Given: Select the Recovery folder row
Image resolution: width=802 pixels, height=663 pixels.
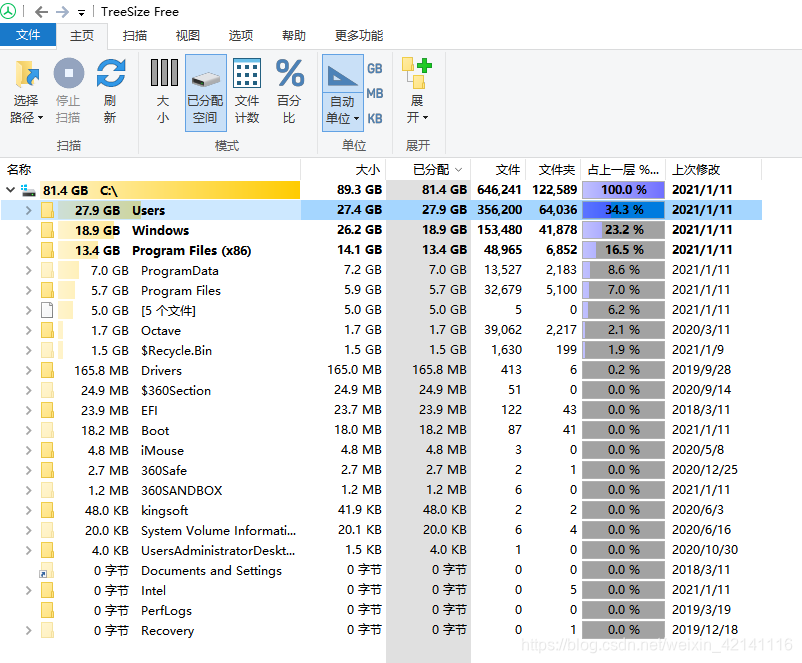Looking at the screenshot, I should [382, 630].
